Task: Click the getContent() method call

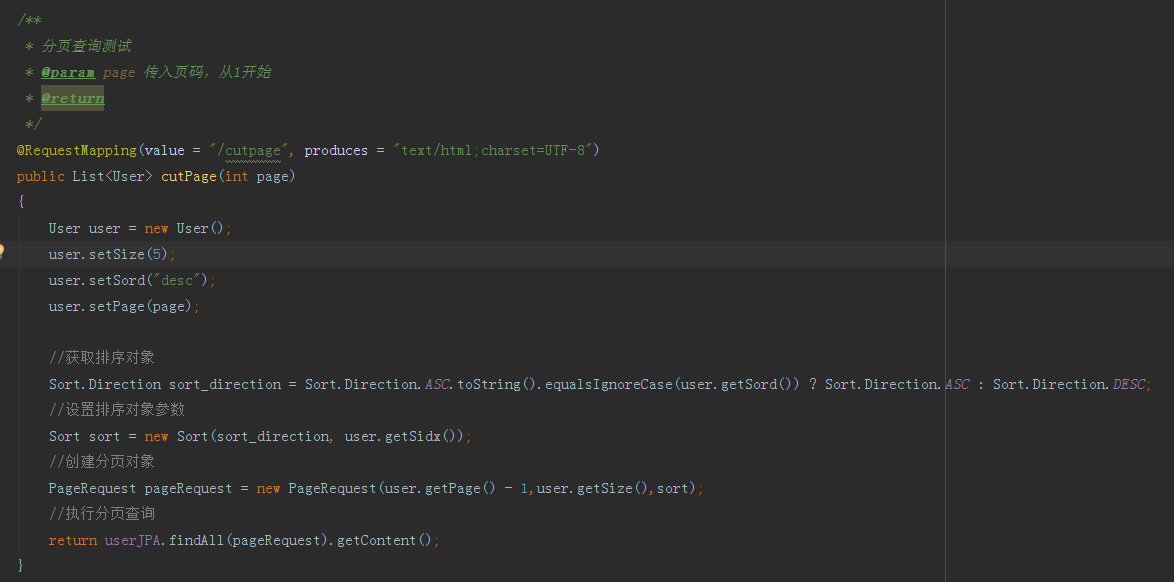Action: [384, 540]
